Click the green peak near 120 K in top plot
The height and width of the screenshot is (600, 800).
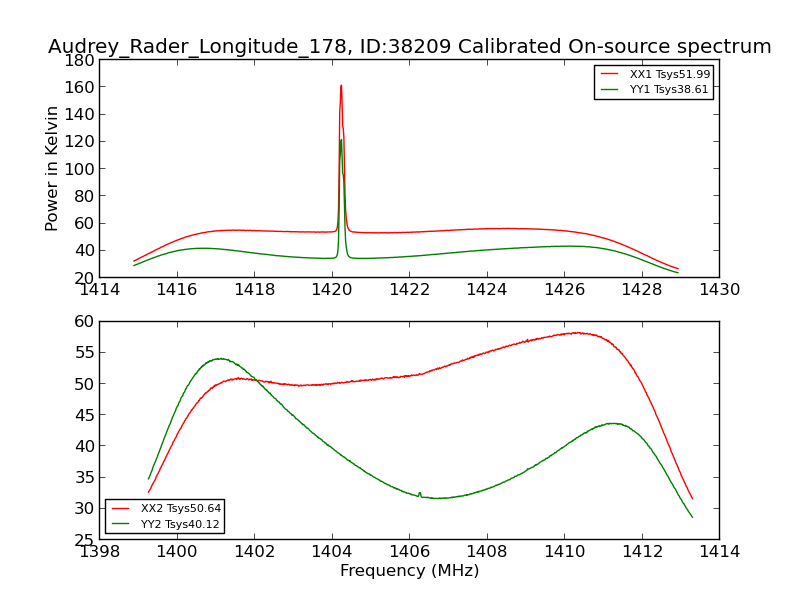pos(341,140)
